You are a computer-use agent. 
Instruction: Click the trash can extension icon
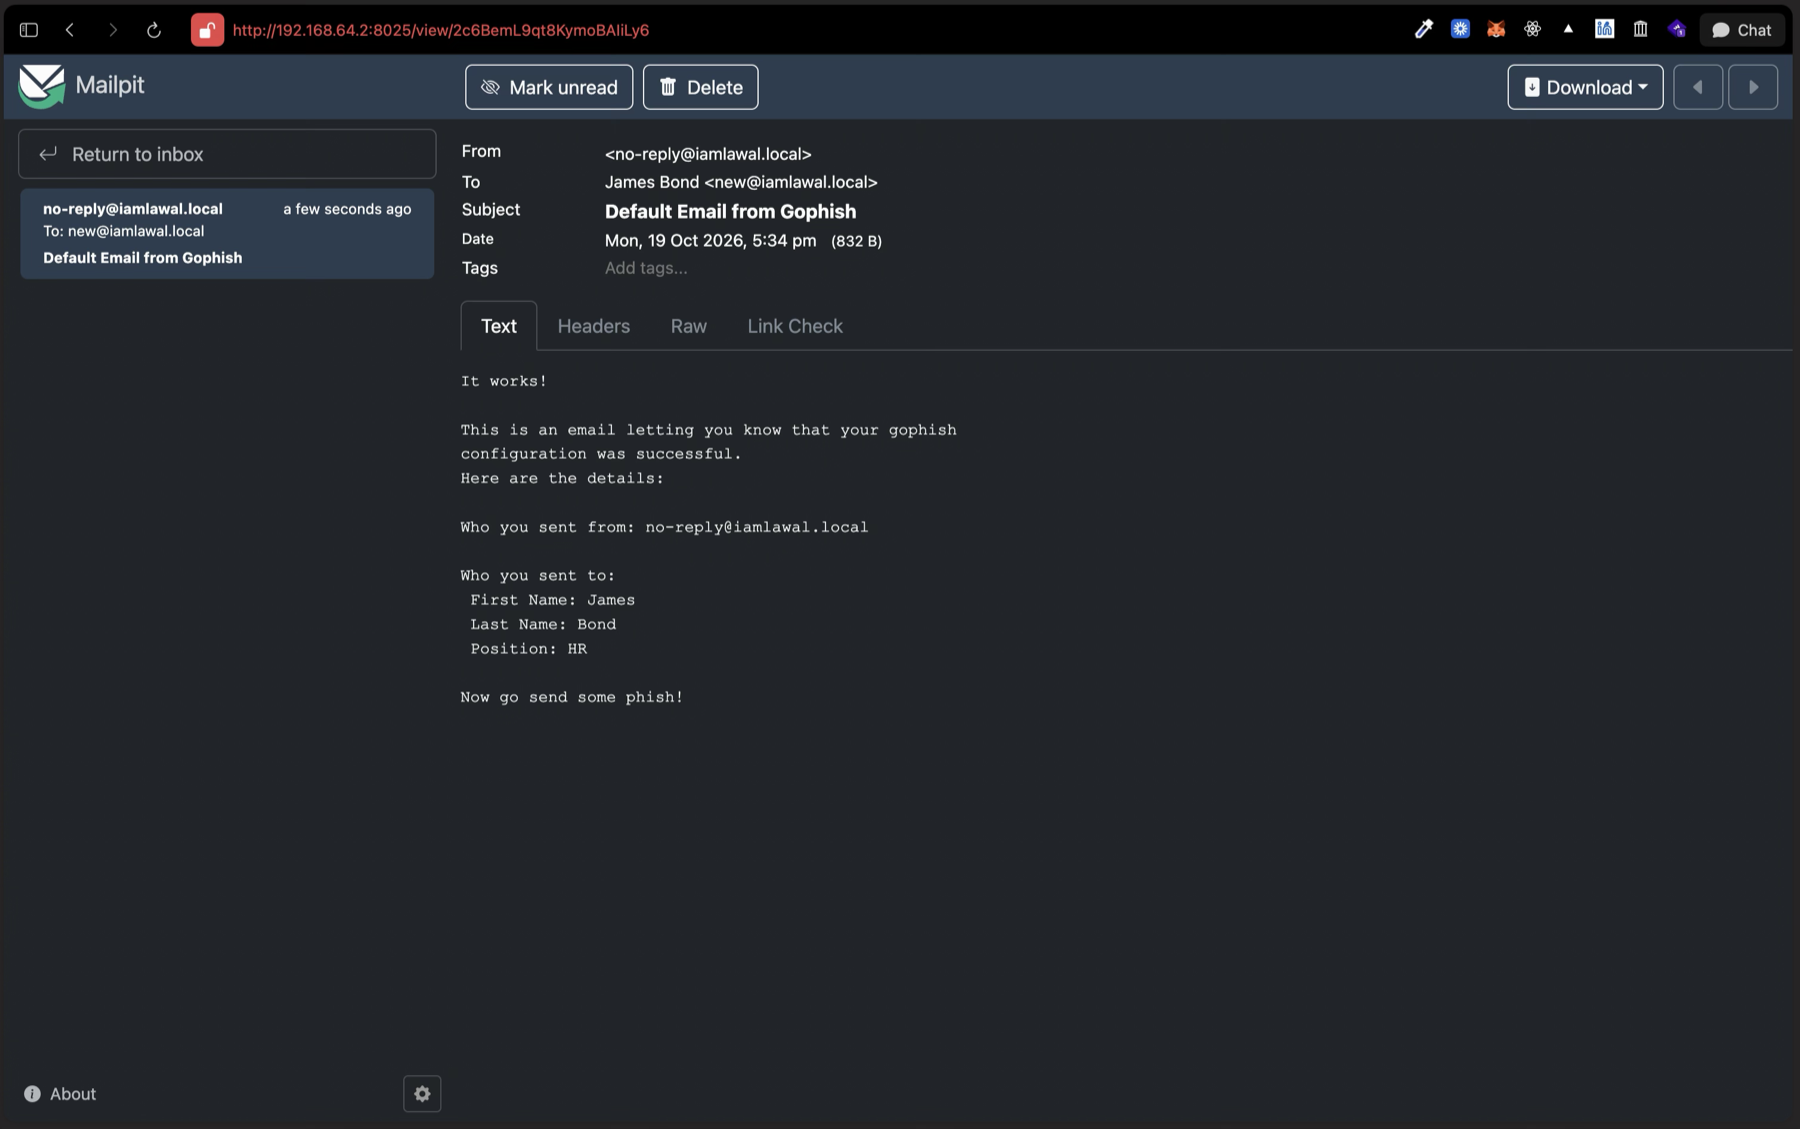[x=1640, y=29]
